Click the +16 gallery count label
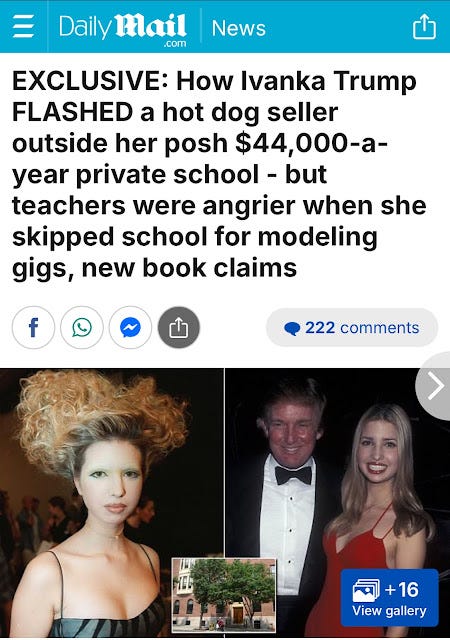Image resolution: width=450 pixels, height=640 pixels. (x=402, y=589)
